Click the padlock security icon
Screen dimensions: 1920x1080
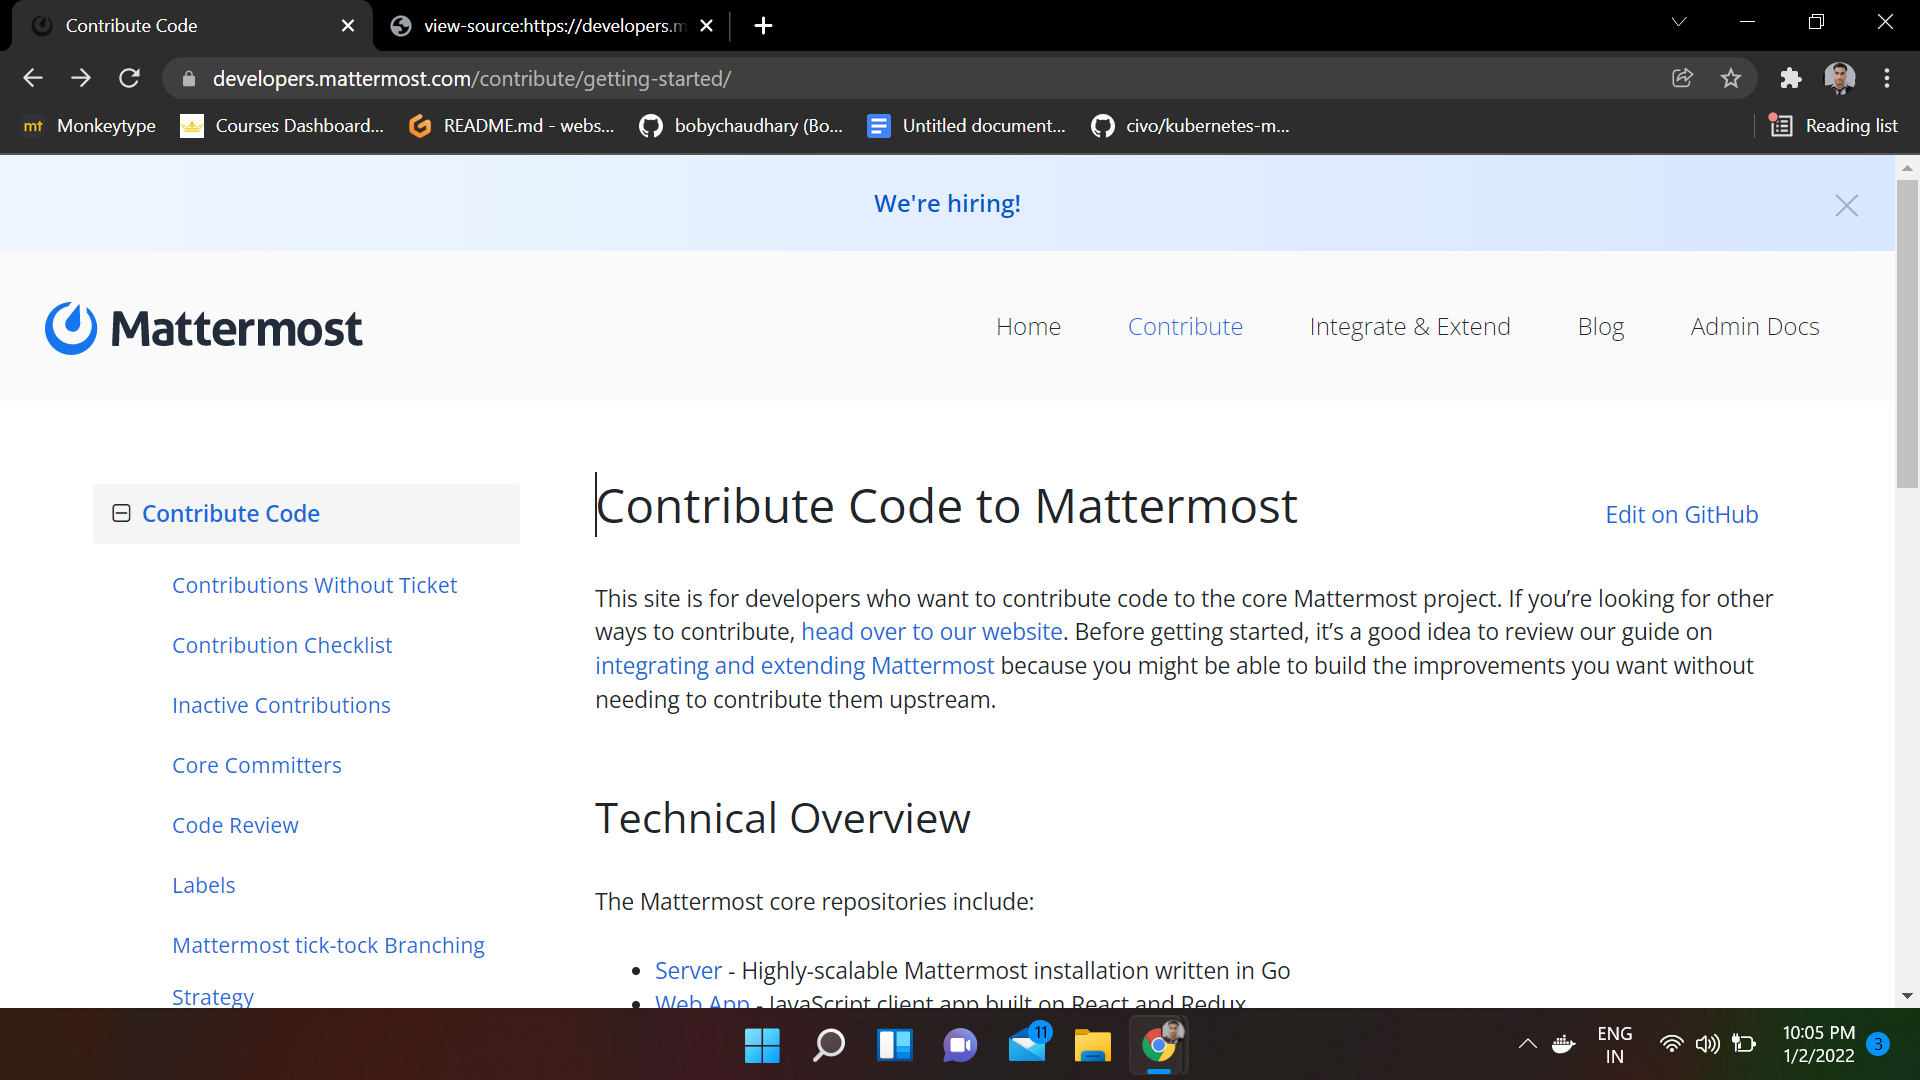click(187, 78)
